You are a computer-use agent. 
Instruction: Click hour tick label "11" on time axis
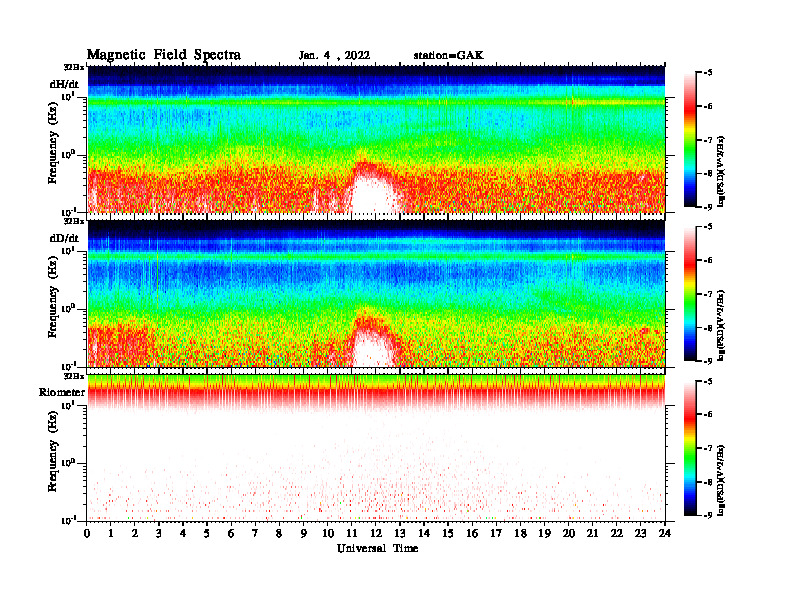tap(352, 534)
